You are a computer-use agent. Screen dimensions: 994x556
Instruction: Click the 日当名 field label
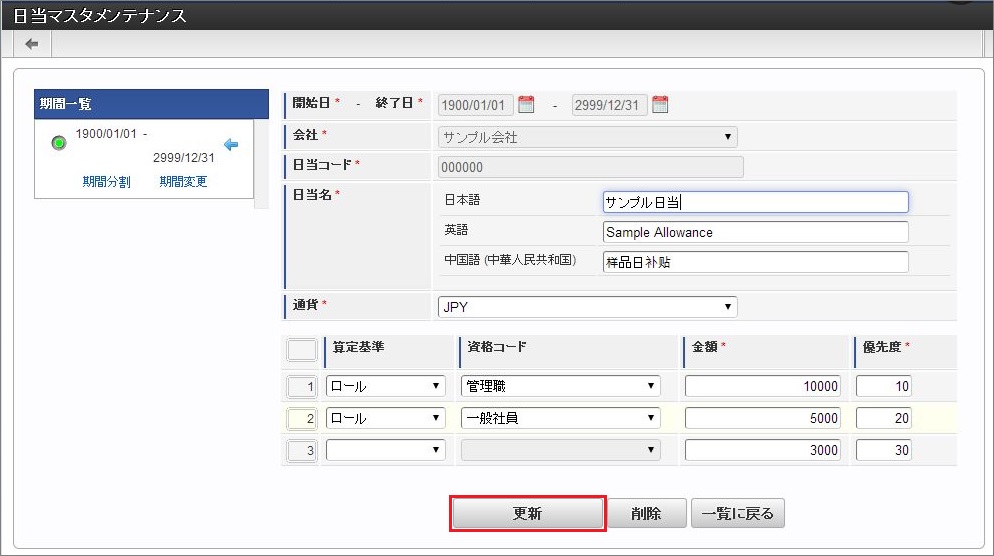(x=312, y=195)
